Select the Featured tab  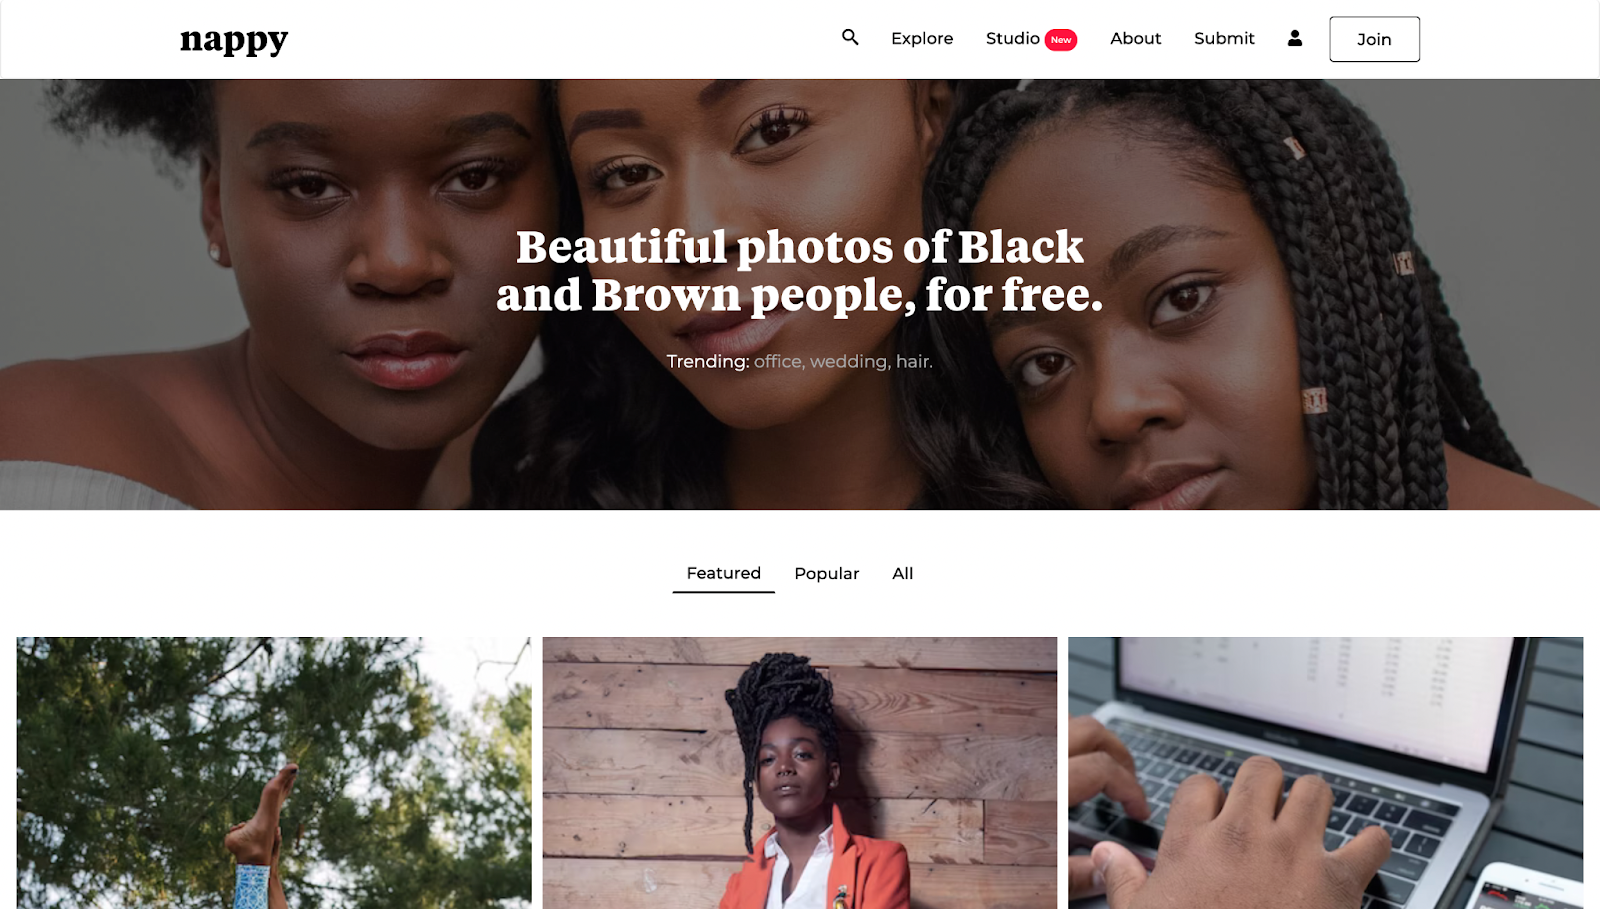click(x=723, y=573)
